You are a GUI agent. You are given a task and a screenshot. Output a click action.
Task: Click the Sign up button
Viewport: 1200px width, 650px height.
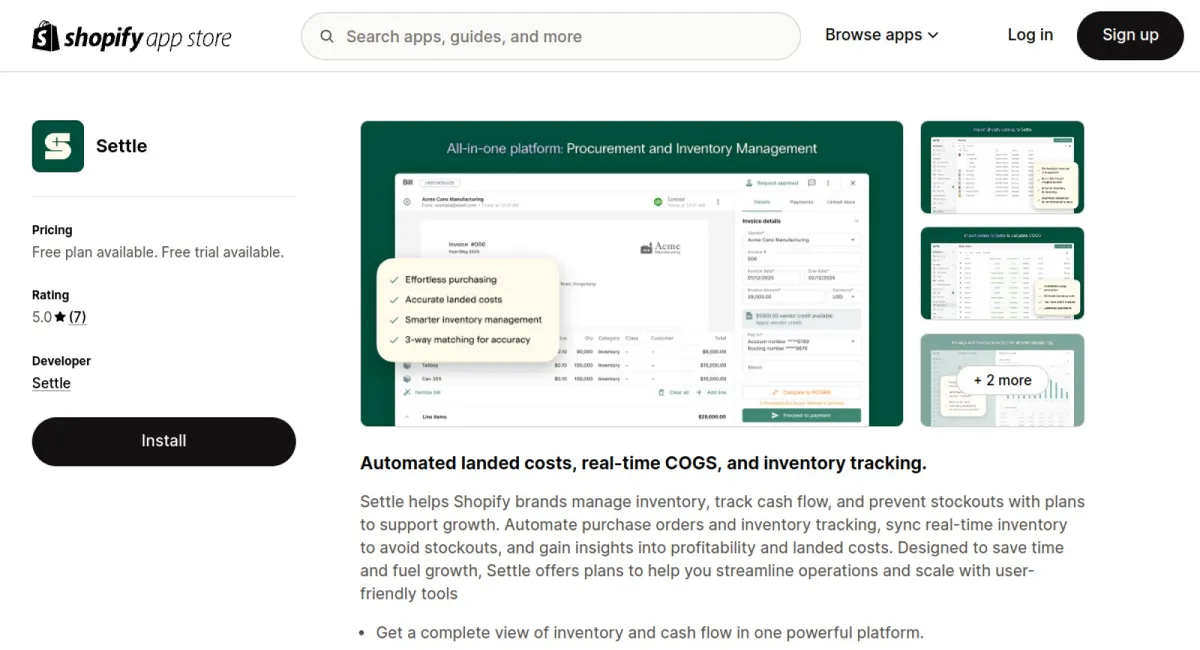(x=1130, y=35)
